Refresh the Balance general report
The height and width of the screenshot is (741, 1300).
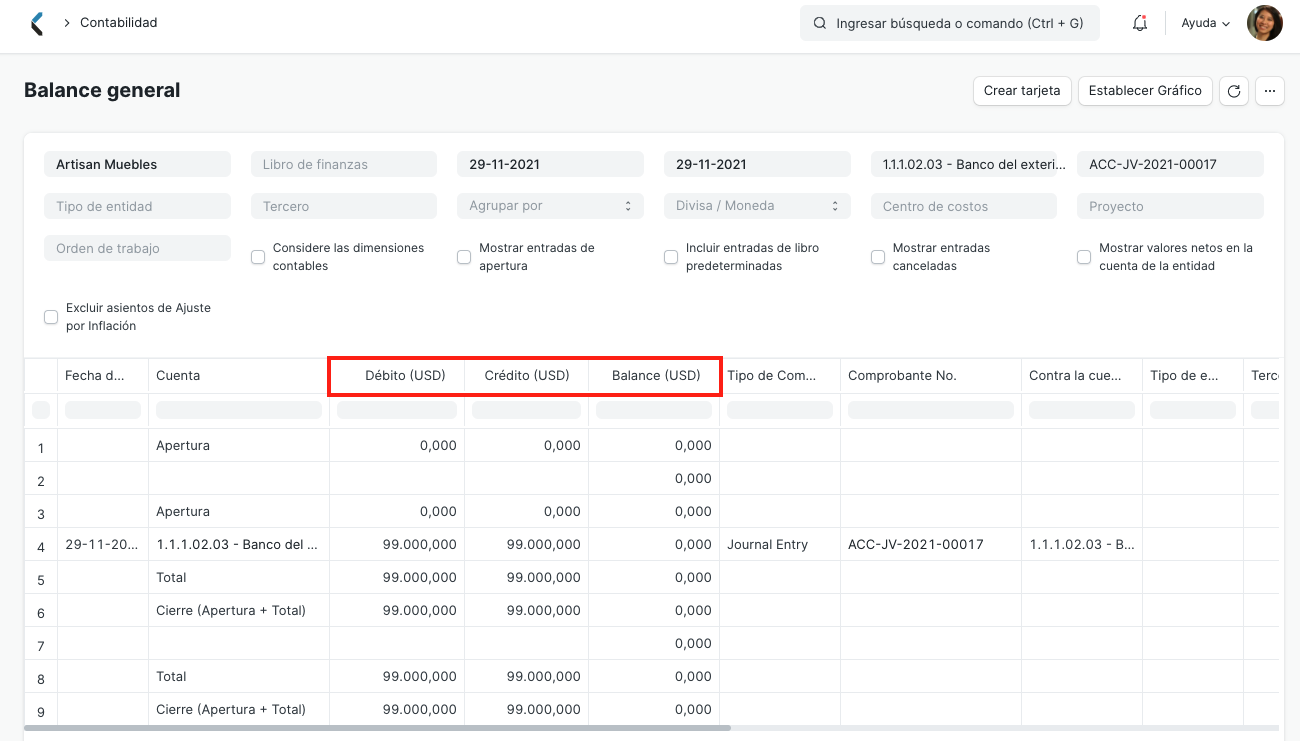coord(1233,90)
